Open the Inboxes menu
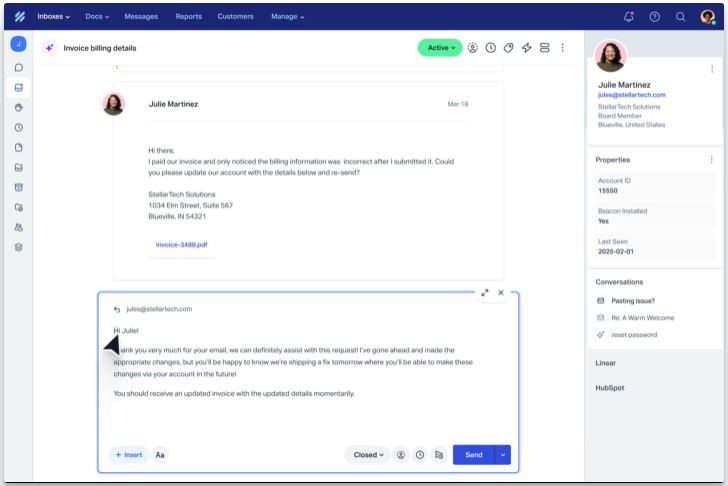 53,16
